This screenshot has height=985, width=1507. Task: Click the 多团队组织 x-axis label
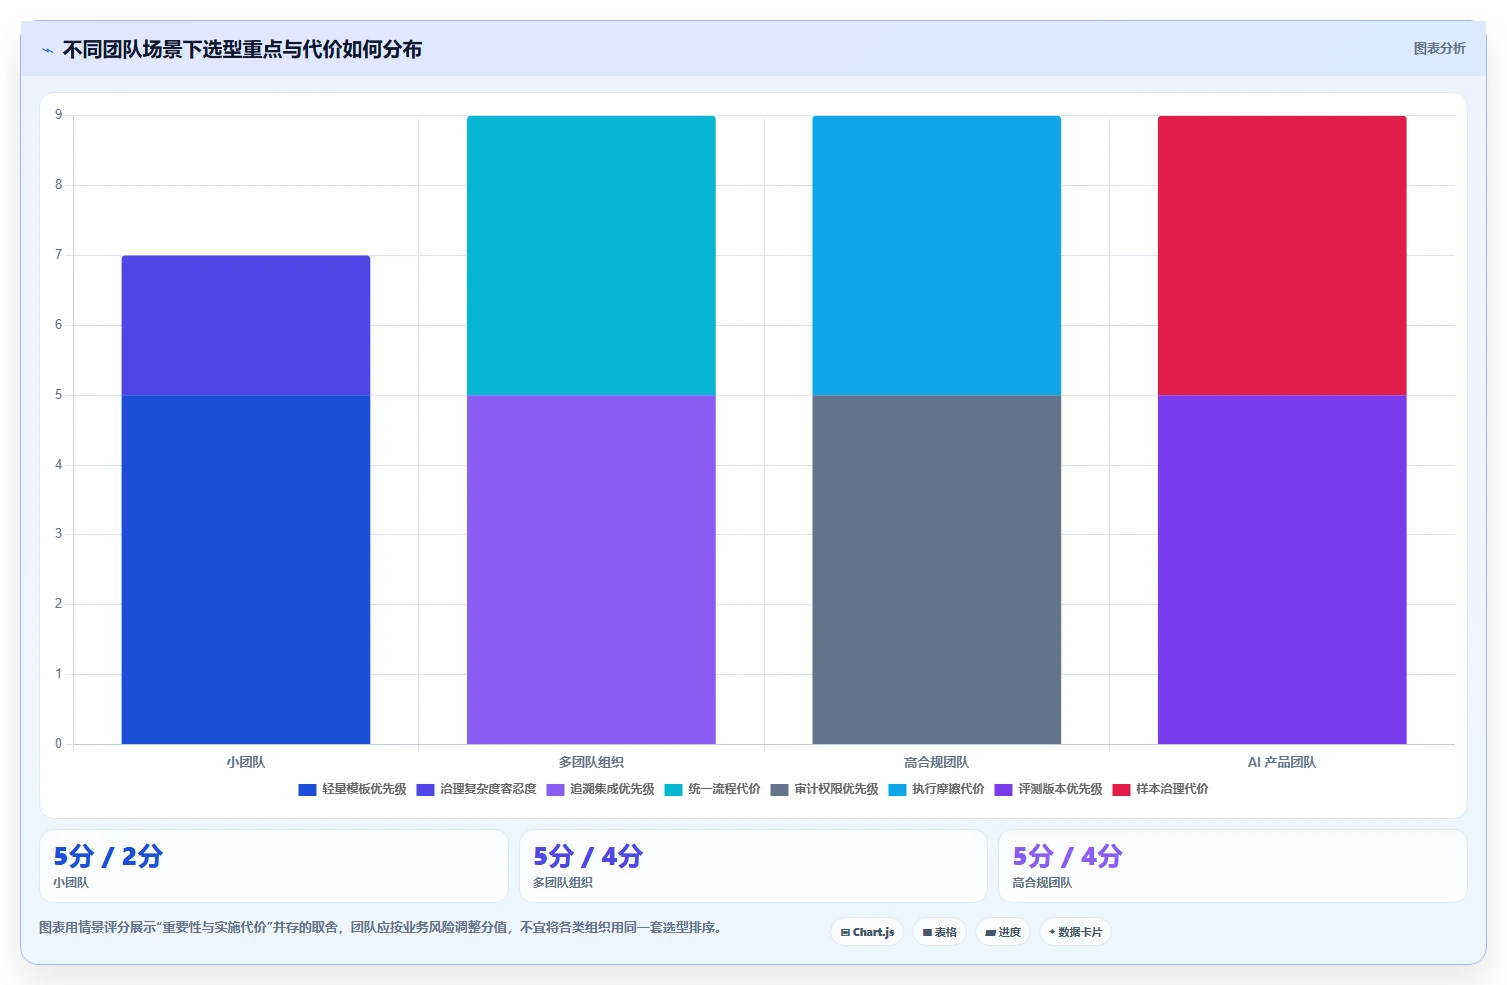pyautogui.click(x=591, y=762)
